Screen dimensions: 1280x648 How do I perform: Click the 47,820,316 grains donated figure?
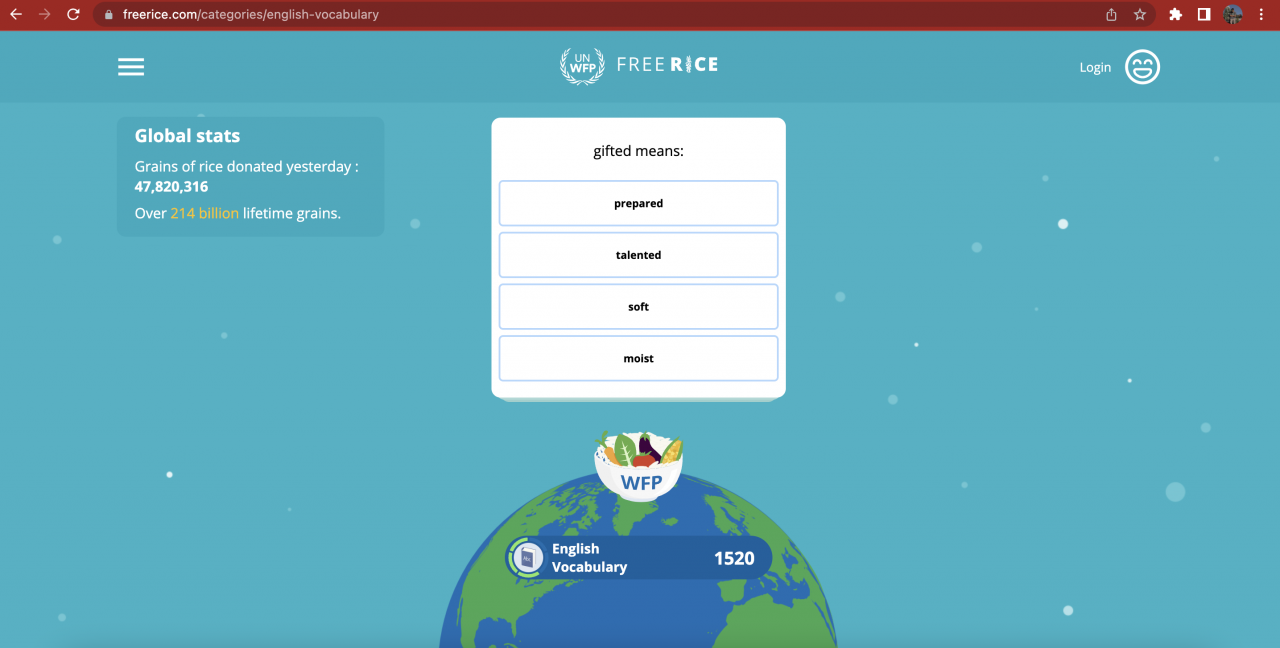[x=171, y=187]
